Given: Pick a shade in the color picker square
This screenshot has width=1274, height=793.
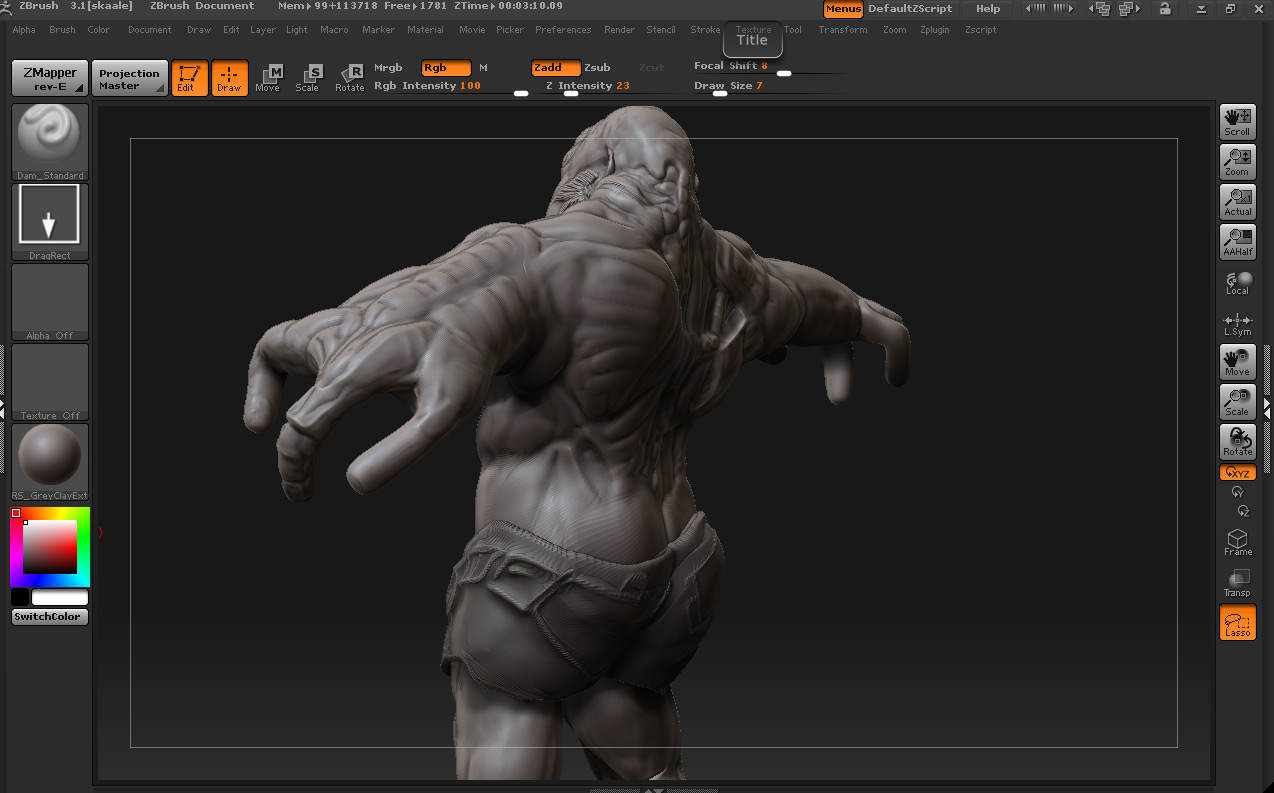Looking at the screenshot, I should point(50,546).
